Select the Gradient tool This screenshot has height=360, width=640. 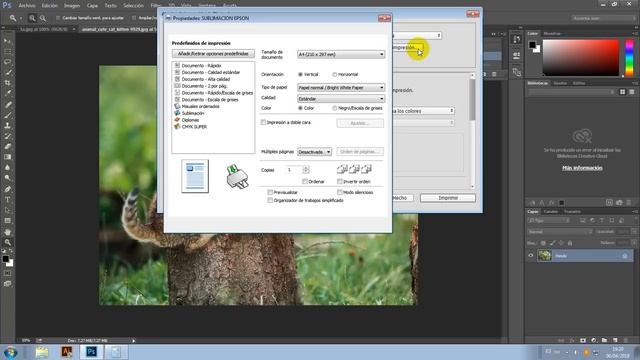click(x=7, y=157)
